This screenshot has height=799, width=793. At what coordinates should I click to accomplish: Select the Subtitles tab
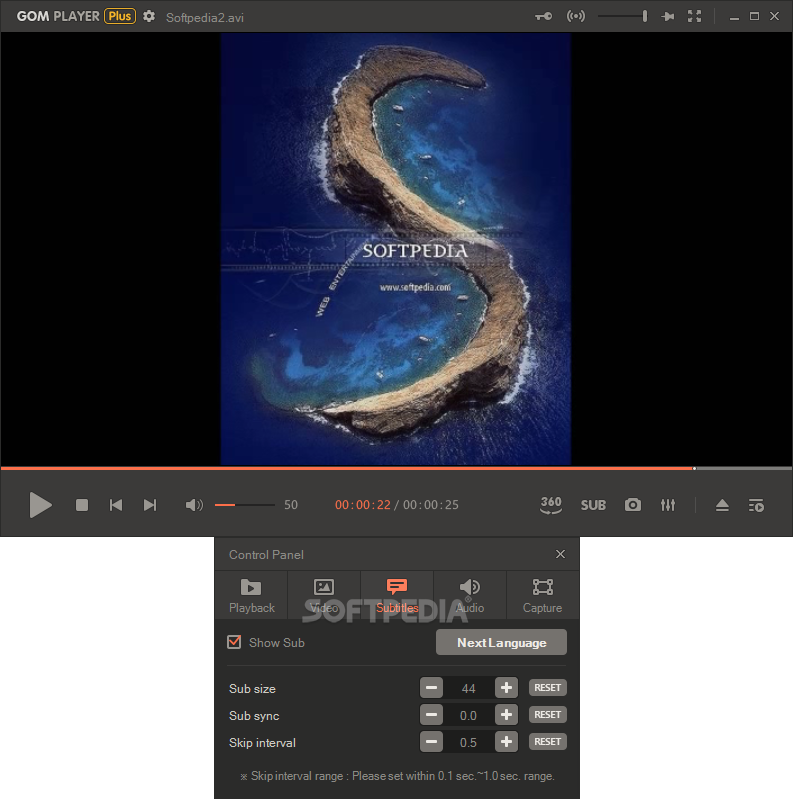coord(397,595)
